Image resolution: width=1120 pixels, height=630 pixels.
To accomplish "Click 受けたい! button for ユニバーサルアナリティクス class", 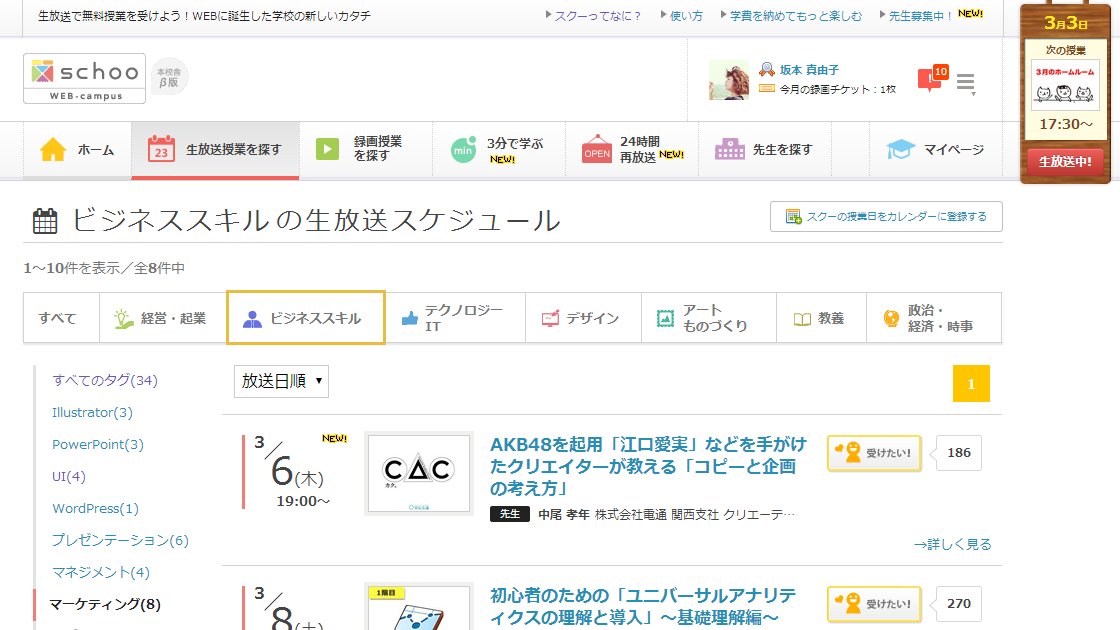I will (x=874, y=604).
